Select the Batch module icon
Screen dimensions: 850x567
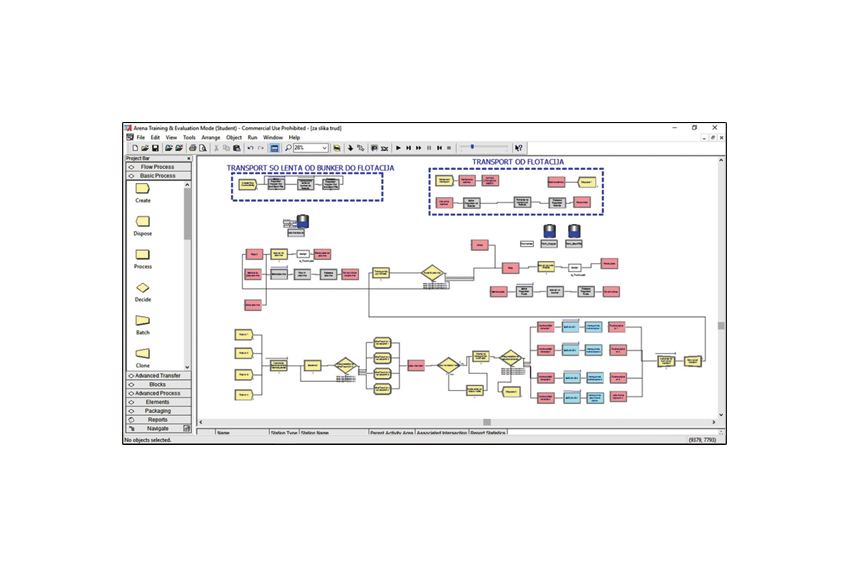[143, 320]
